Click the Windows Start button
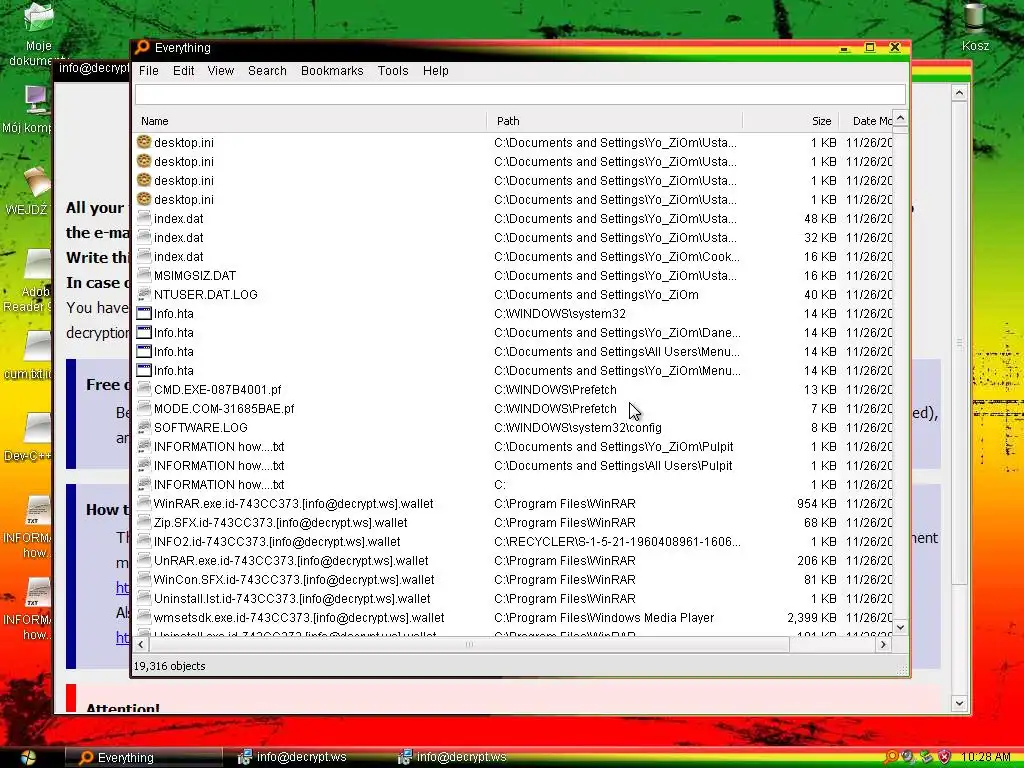Image resolution: width=1024 pixels, height=768 pixels. pos(27,758)
